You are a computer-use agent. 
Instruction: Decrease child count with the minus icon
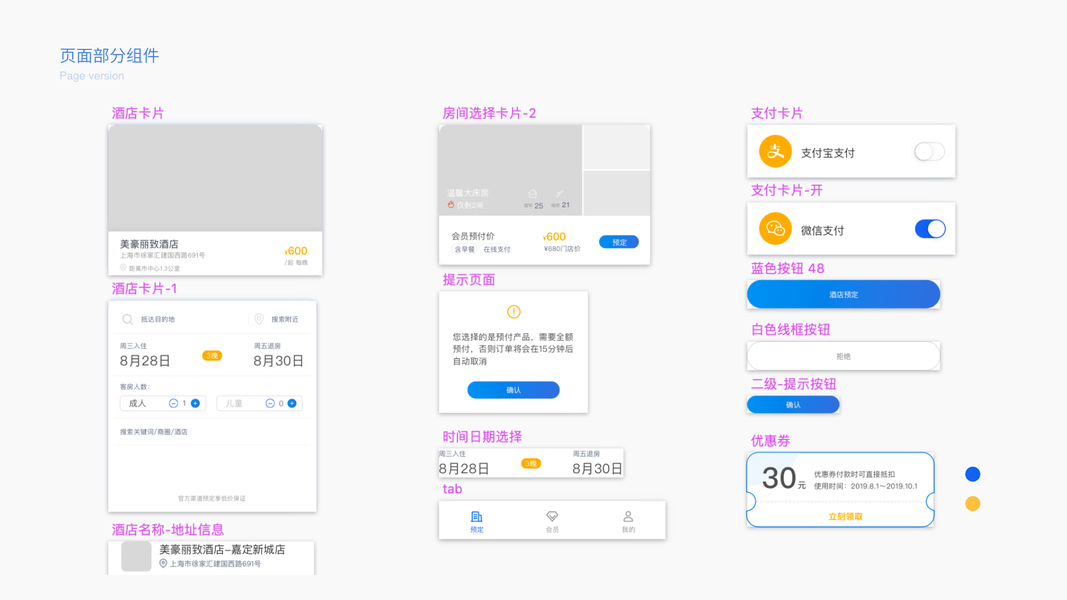[x=270, y=403]
